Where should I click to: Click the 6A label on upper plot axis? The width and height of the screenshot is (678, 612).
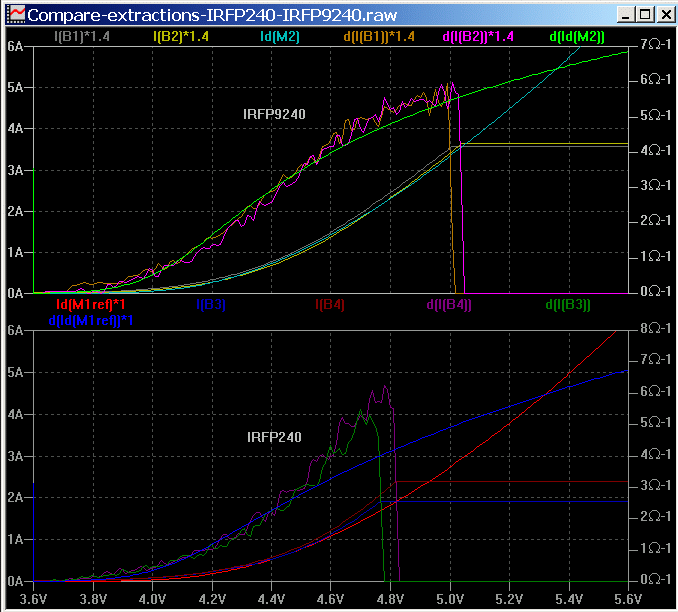point(15,46)
